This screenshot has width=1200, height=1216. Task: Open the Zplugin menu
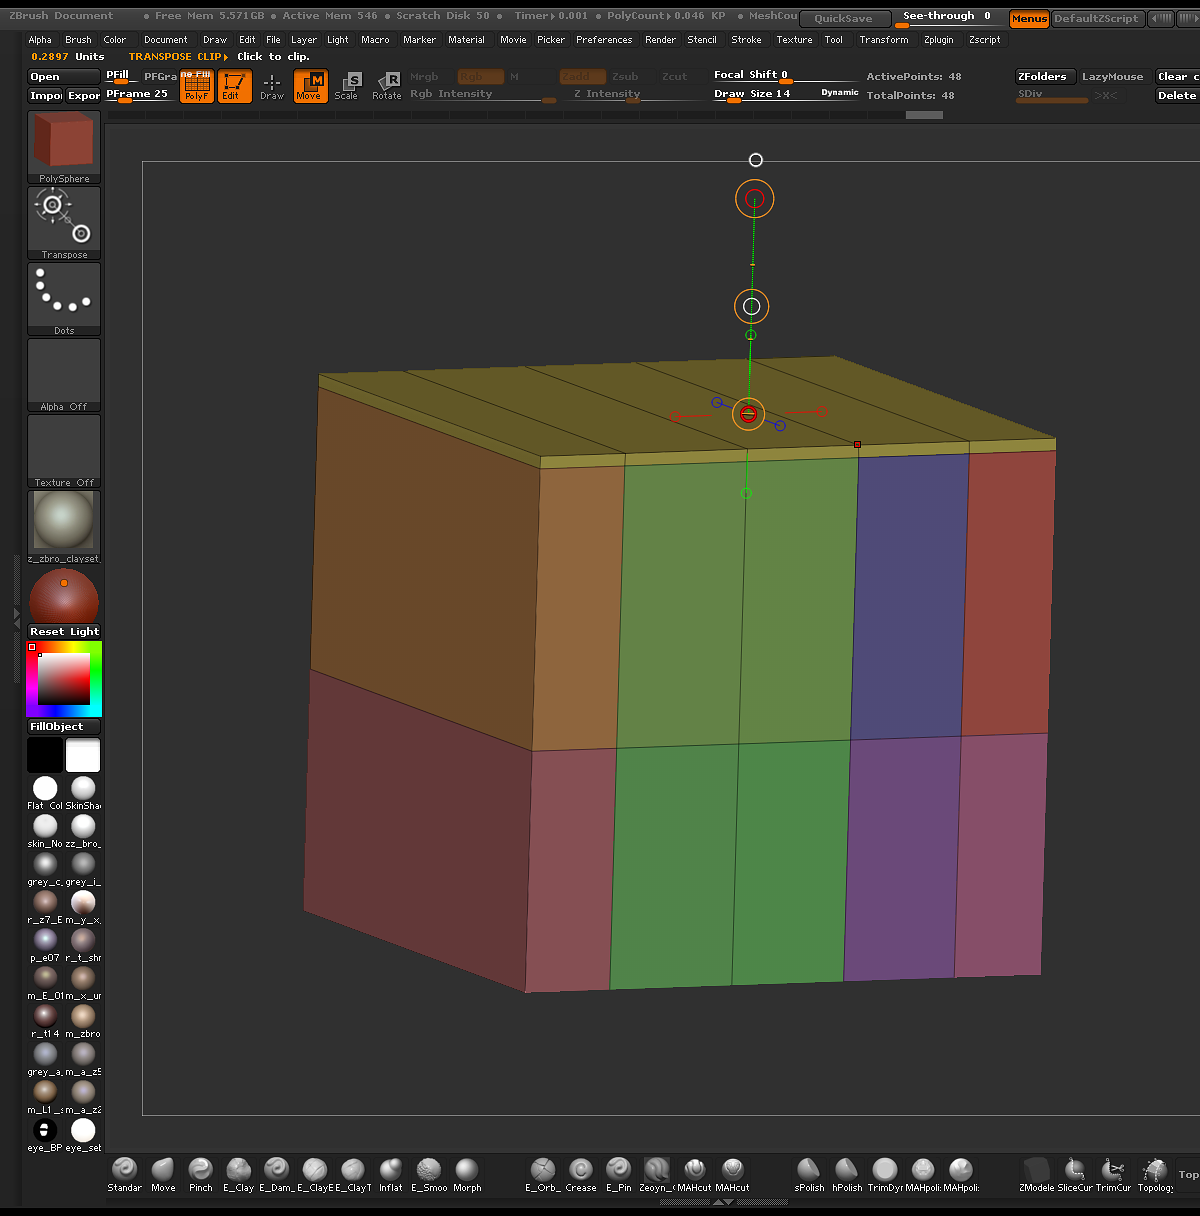point(939,40)
